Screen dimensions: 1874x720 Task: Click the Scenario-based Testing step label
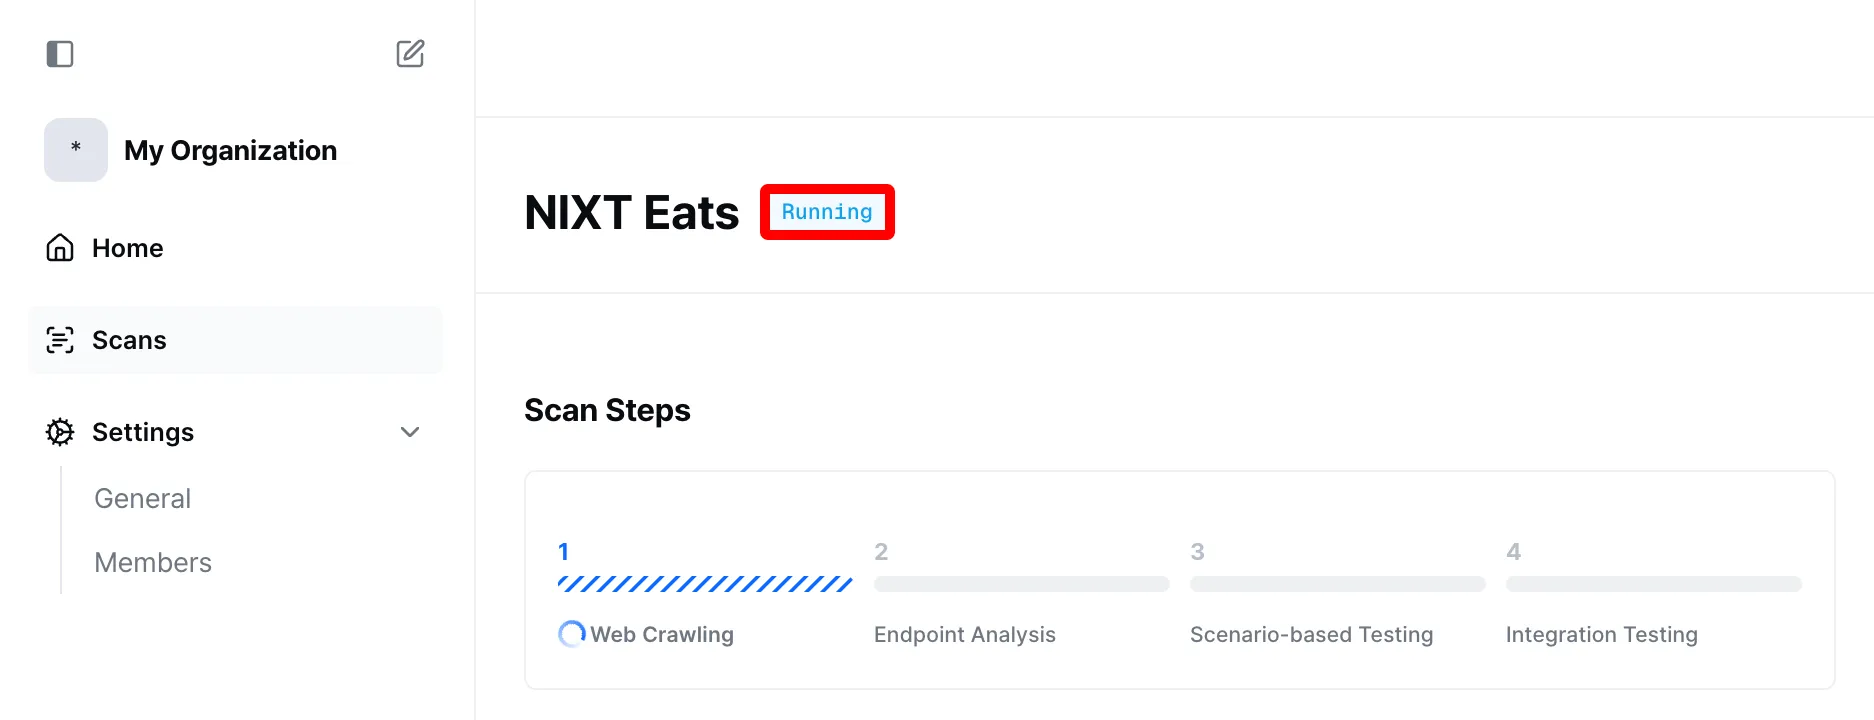(1311, 634)
